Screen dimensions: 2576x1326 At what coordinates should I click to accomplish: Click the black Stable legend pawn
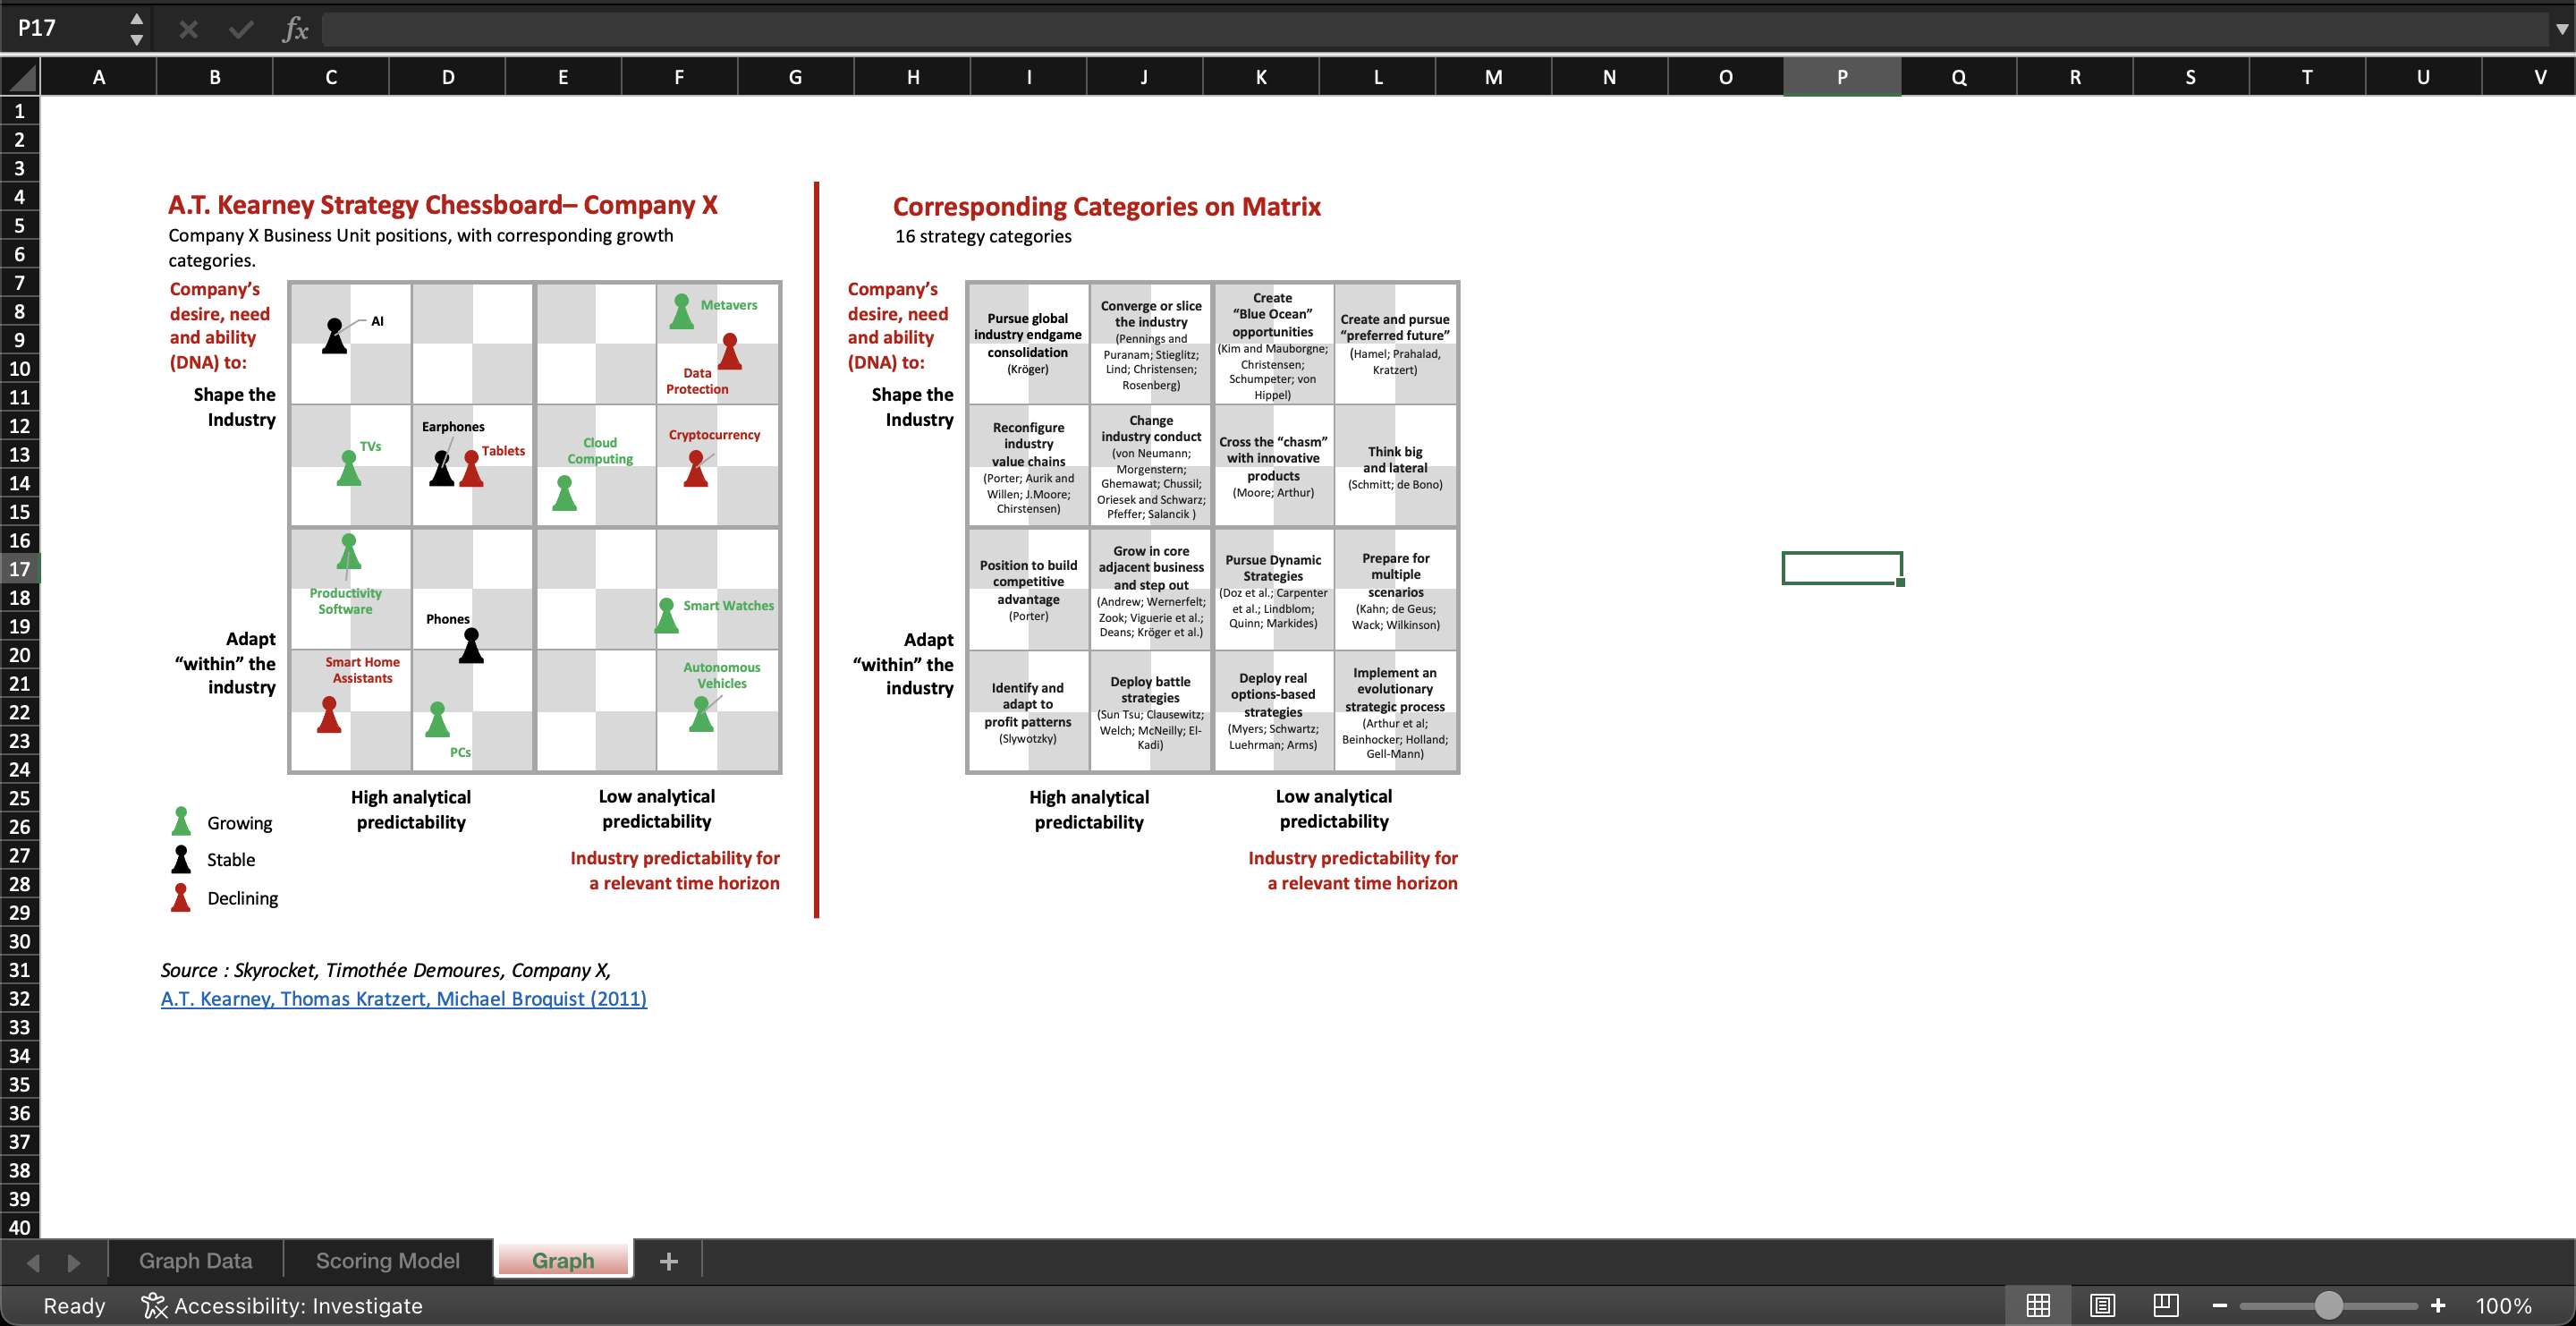(x=181, y=858)
